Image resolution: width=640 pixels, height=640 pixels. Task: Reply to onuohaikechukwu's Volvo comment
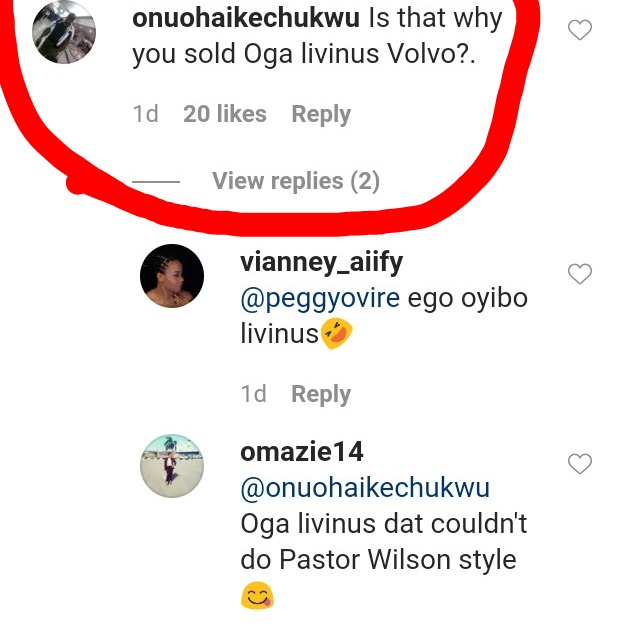click(x=320, y=115)
